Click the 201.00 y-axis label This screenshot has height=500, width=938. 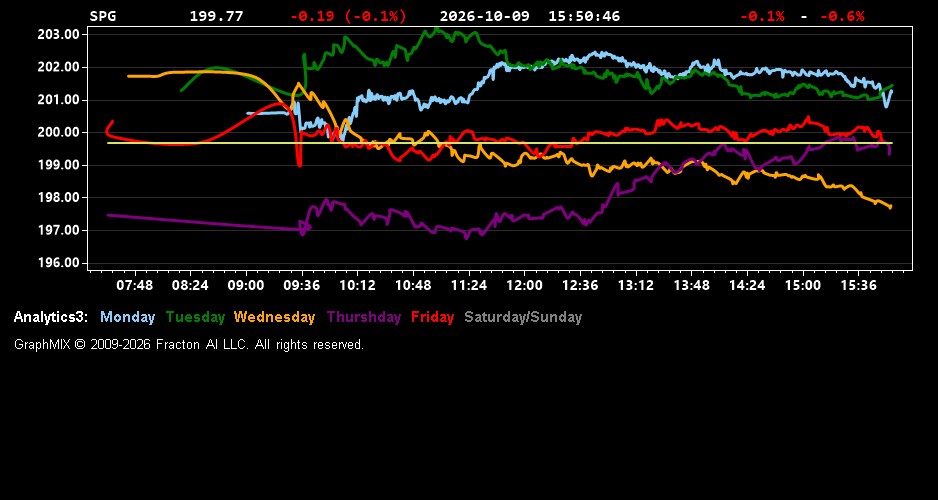[x=59, y=99]
